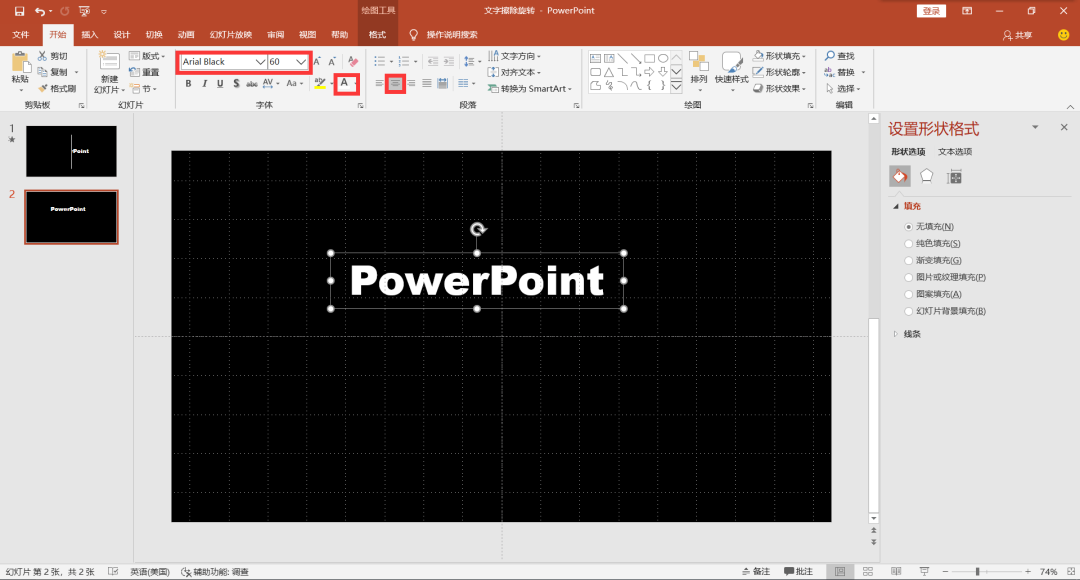Click the Tell me search box (操作说明搜索)

pos(444,34)
